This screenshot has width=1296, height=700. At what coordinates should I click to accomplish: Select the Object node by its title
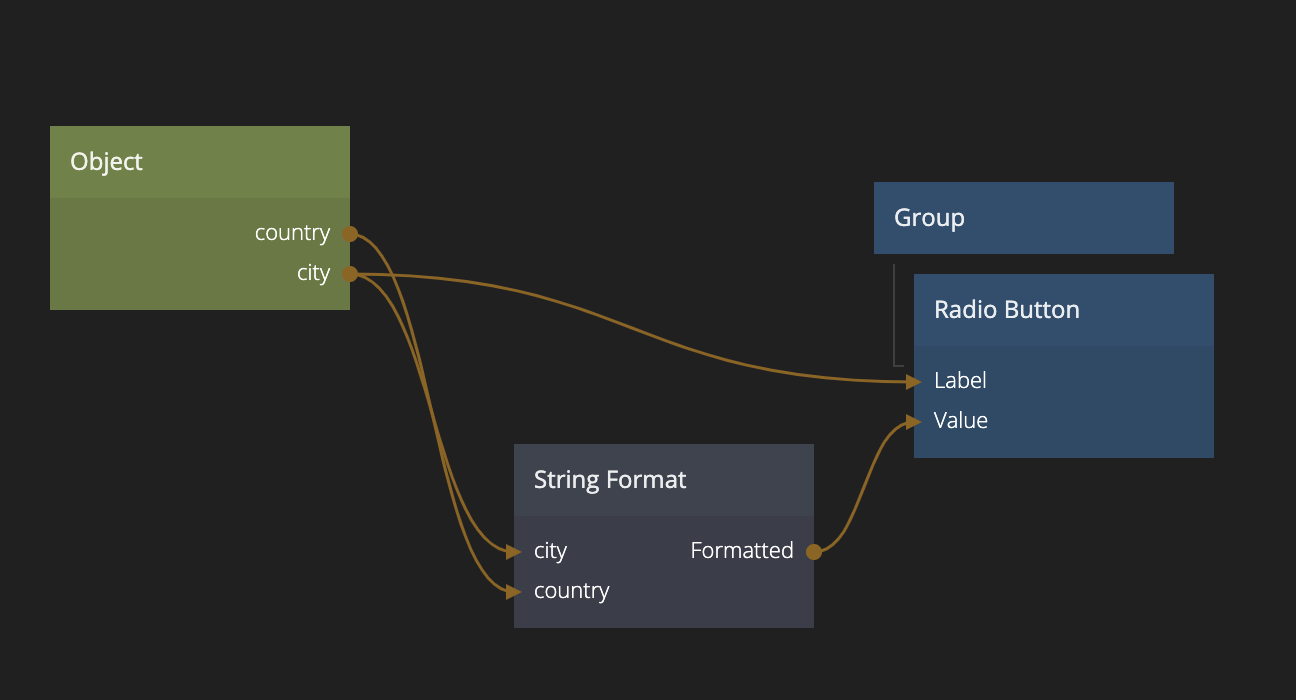pos(107,162)
